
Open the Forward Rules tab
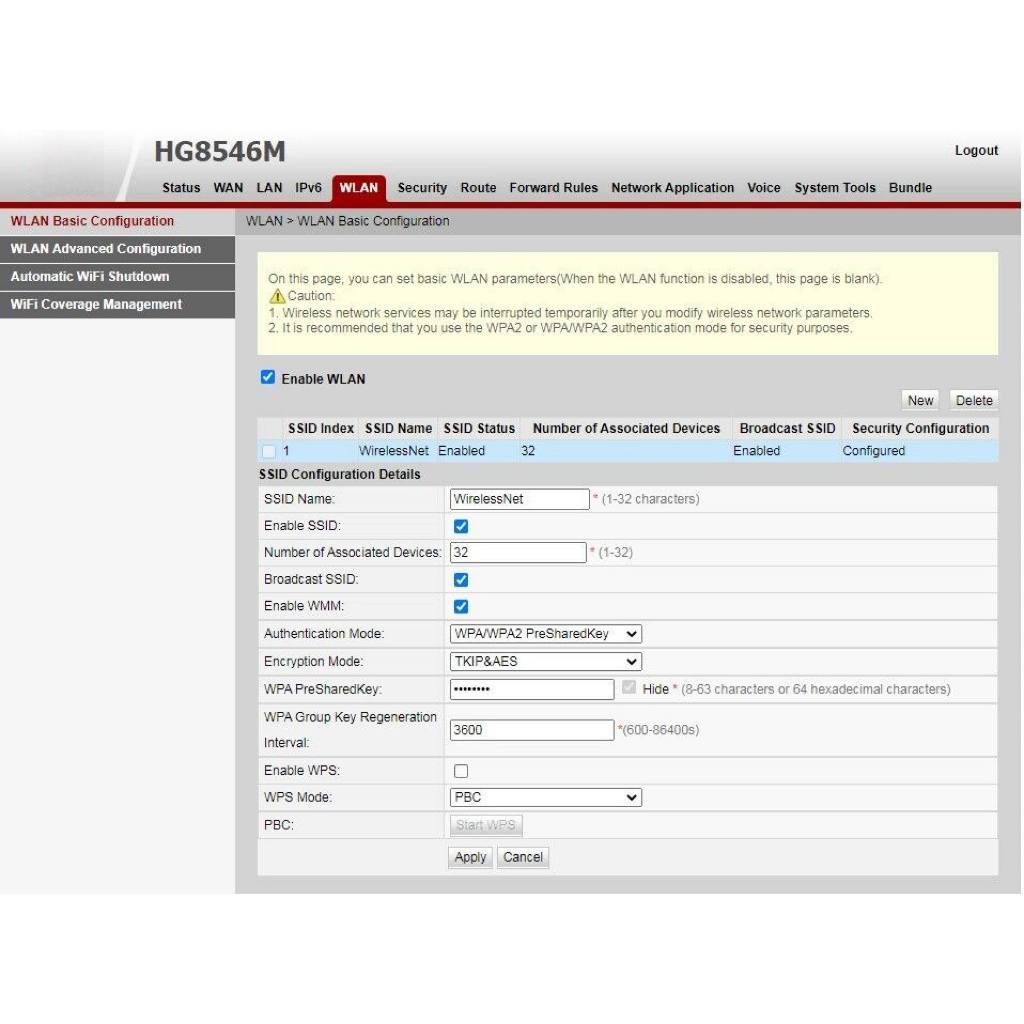click(553, 188)
